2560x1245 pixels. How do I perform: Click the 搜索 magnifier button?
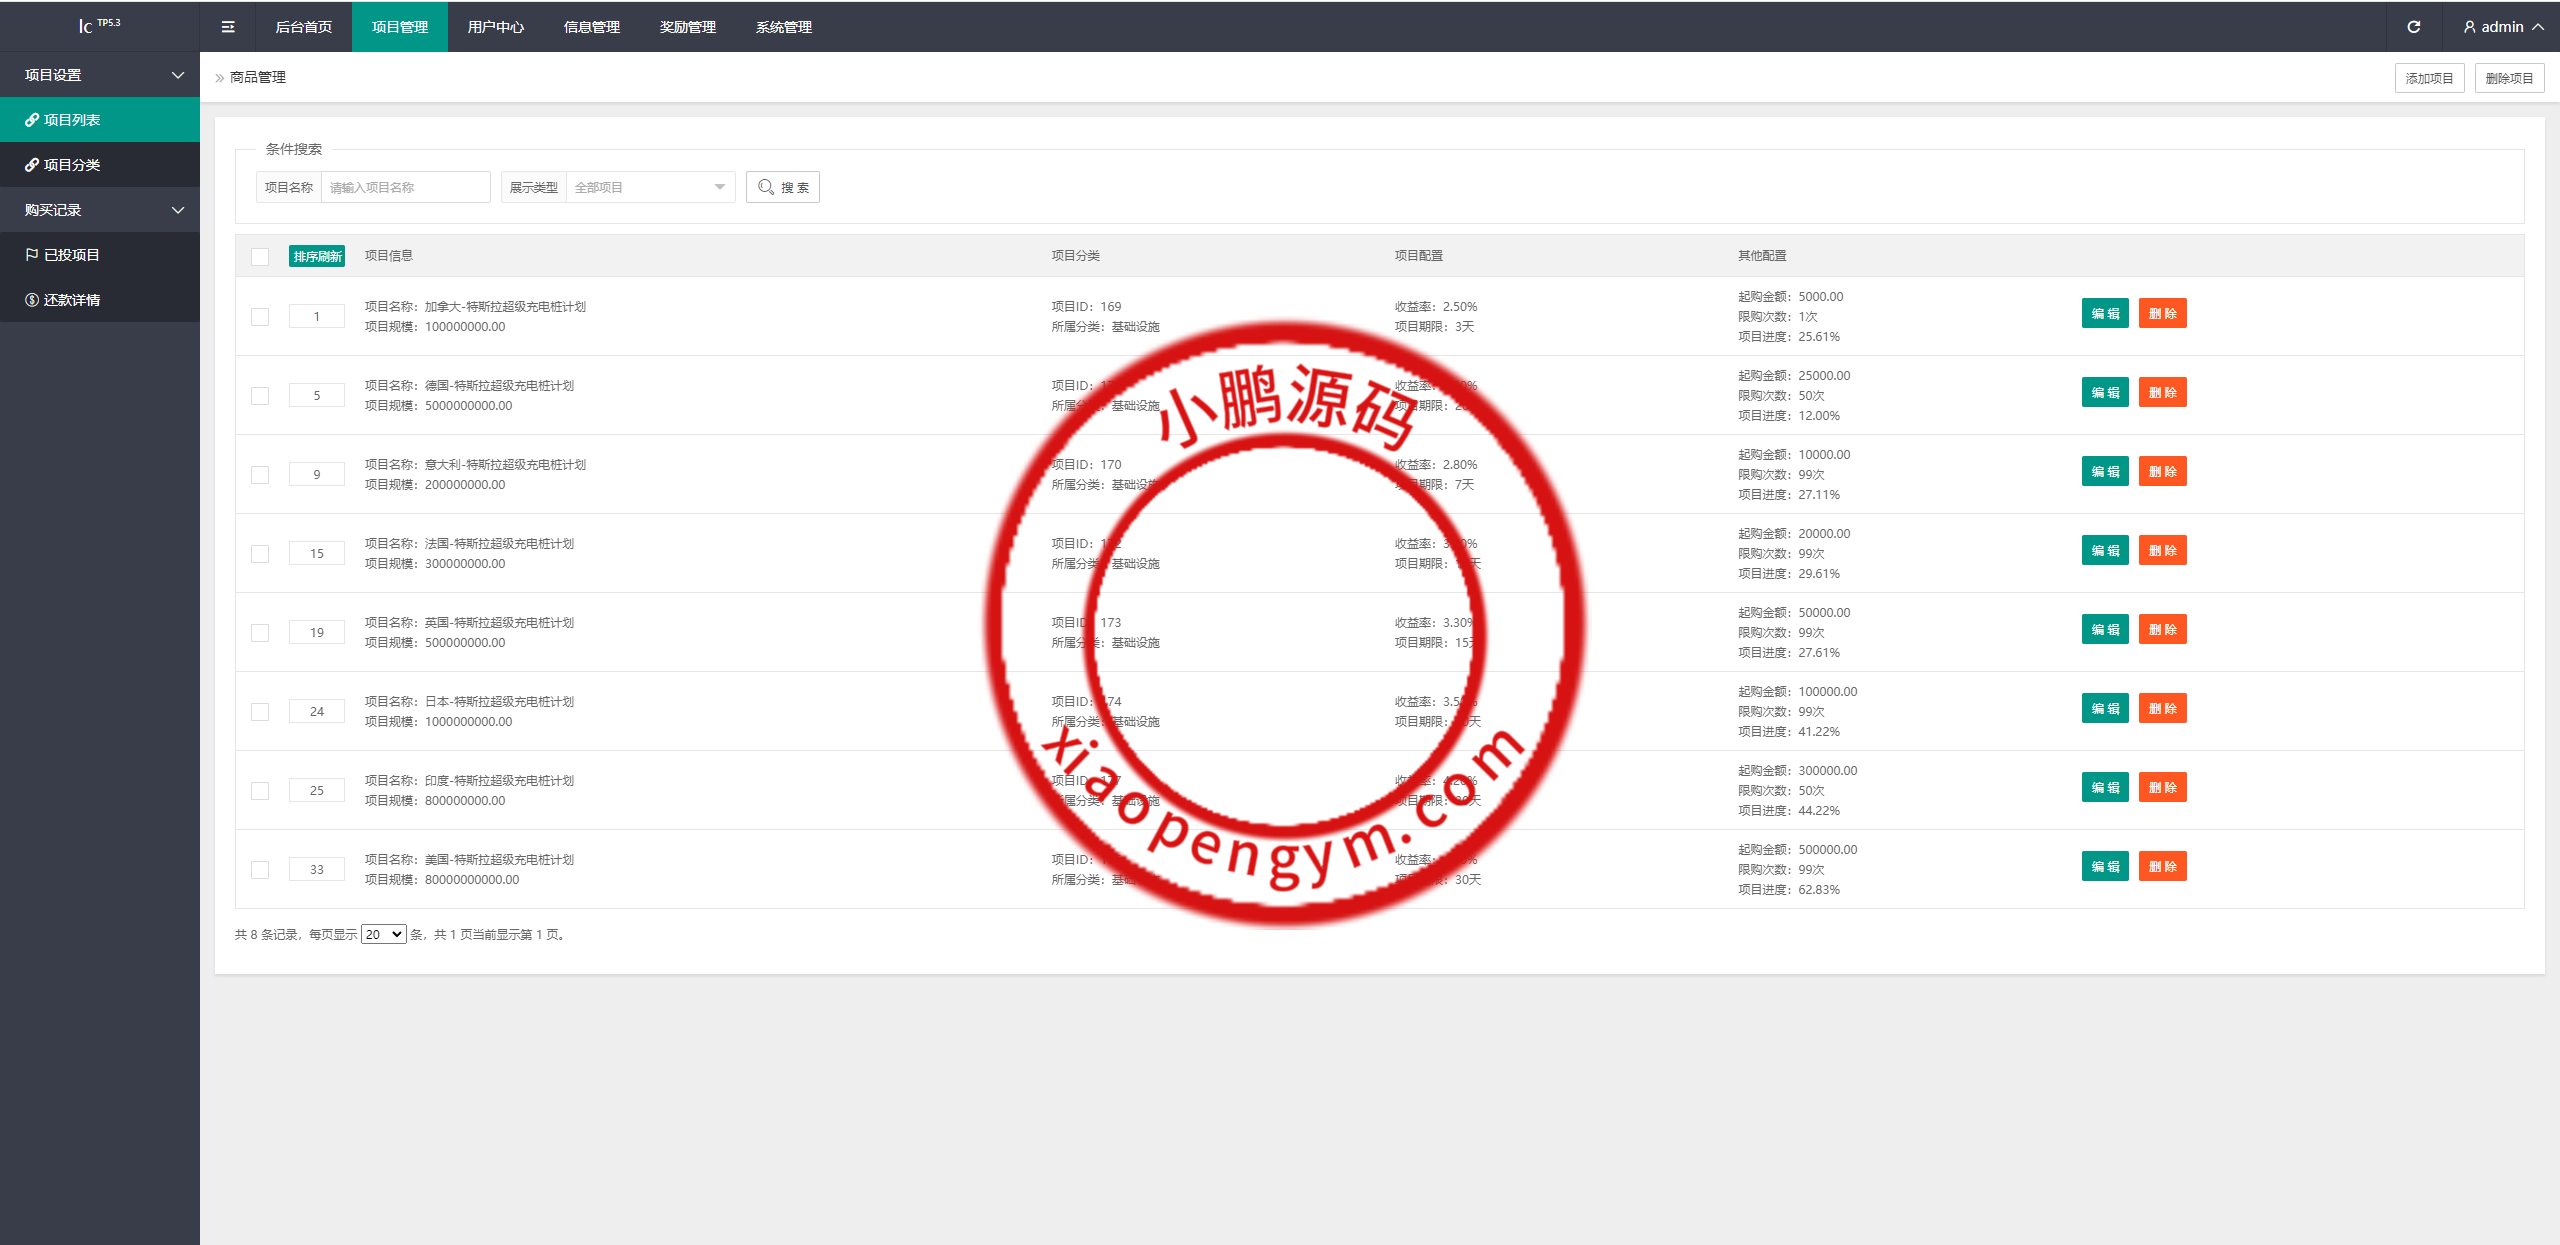tap(782, 187)
